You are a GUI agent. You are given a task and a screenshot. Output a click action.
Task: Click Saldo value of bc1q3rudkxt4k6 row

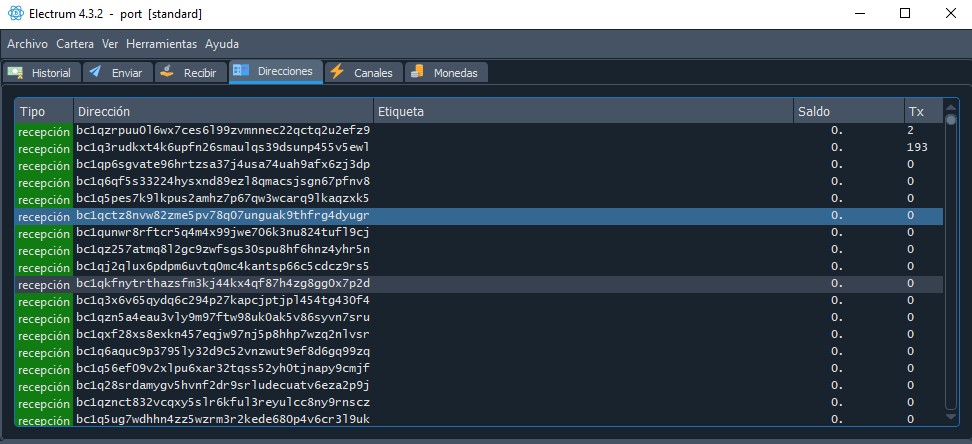point(837,148)
